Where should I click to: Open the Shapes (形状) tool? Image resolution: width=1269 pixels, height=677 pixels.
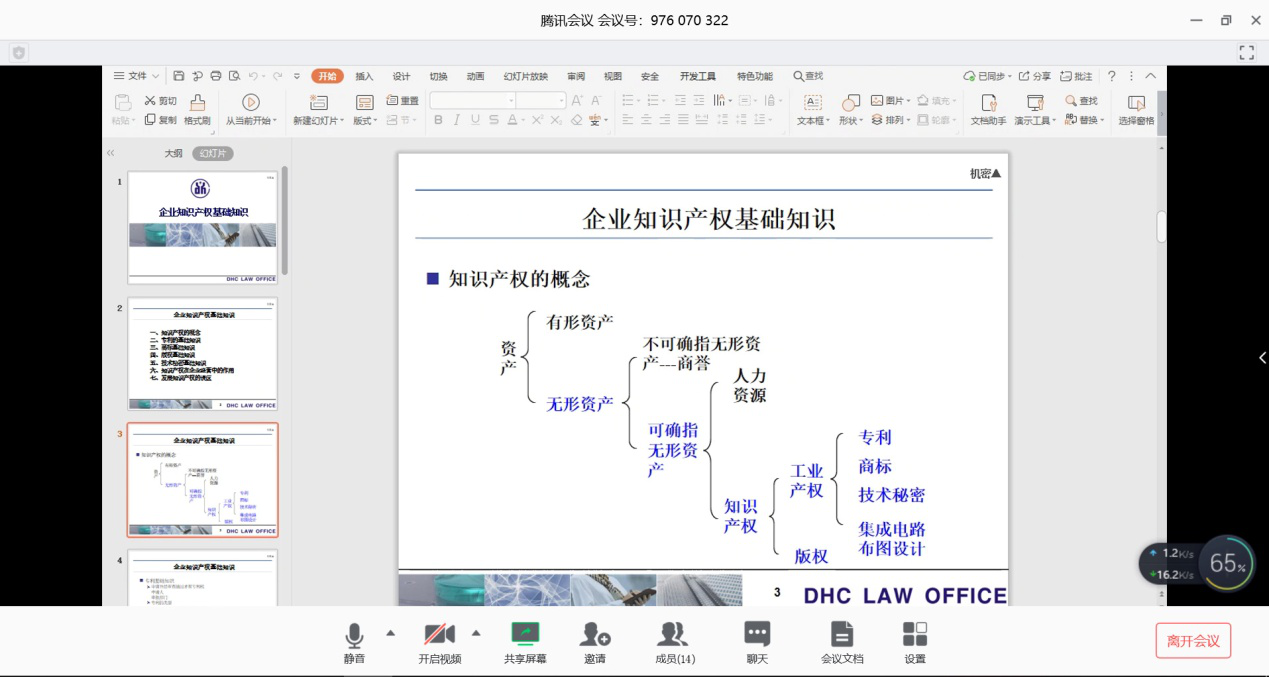pos(851,110)
